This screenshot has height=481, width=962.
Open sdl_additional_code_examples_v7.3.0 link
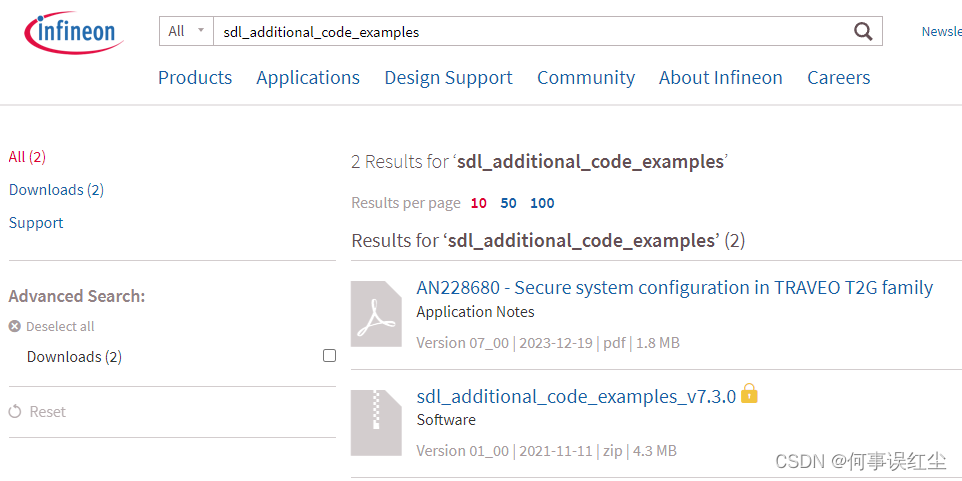tap(576, 397)
